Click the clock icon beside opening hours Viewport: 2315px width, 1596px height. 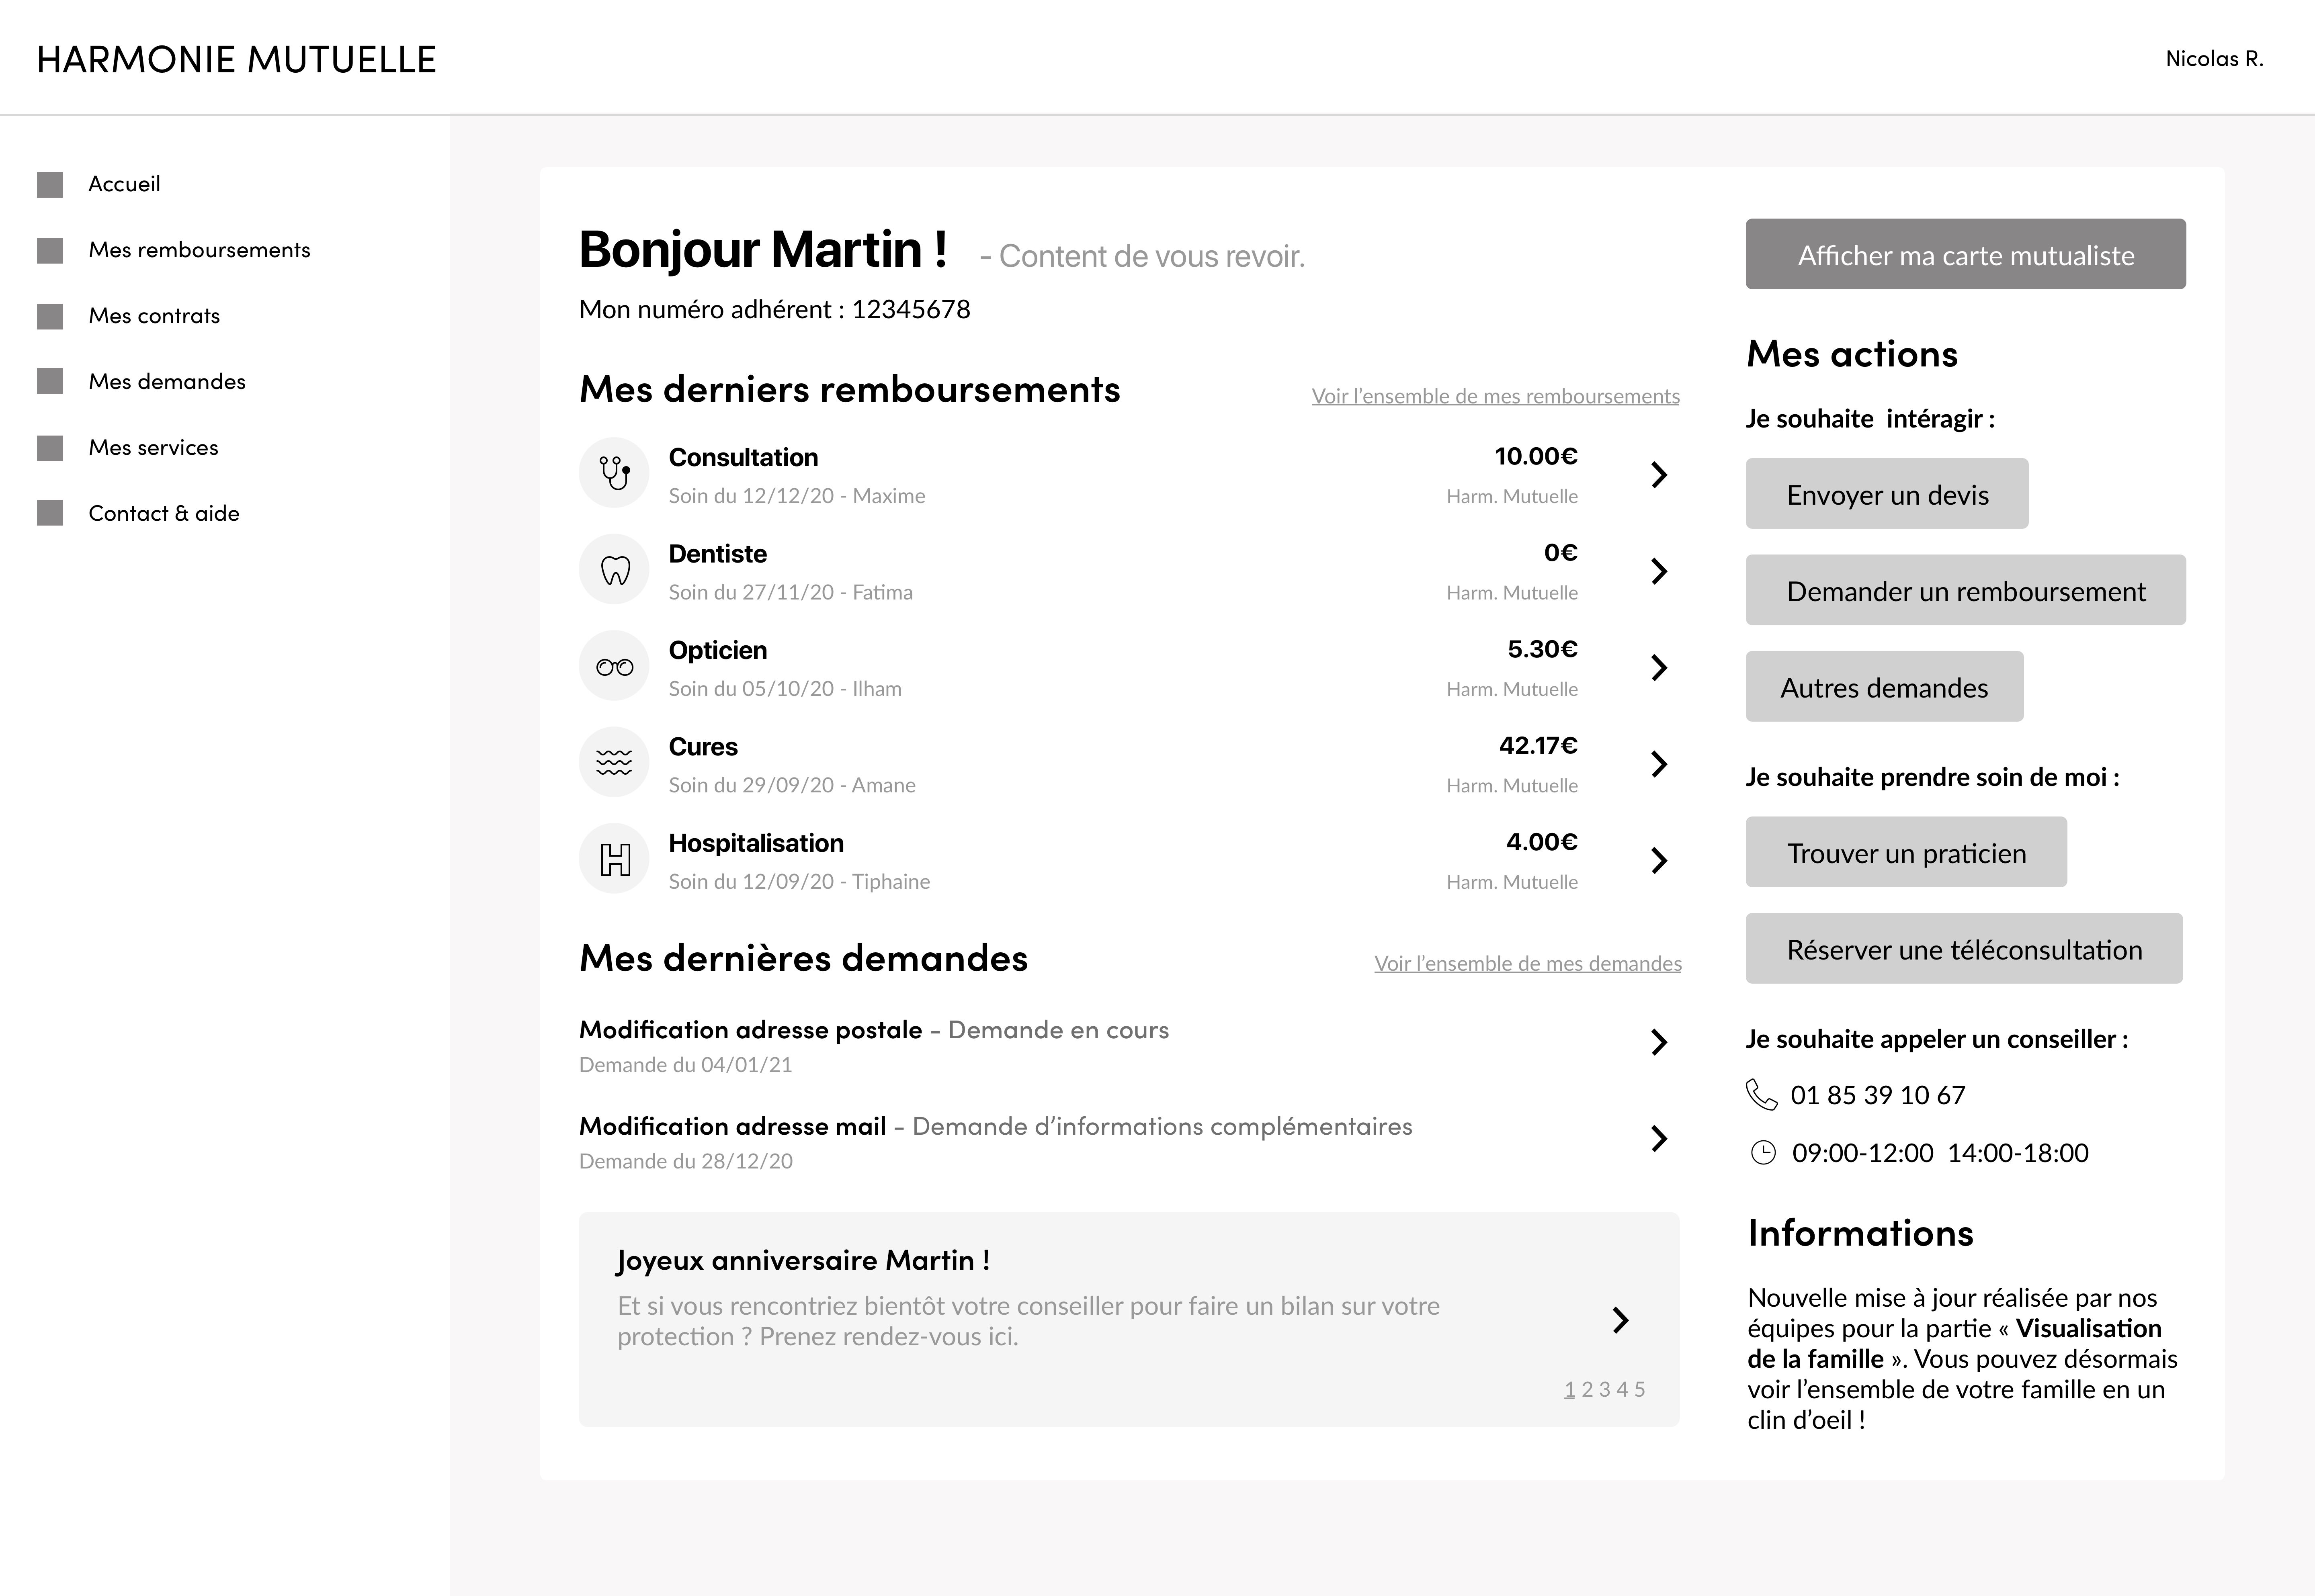1763,1153
